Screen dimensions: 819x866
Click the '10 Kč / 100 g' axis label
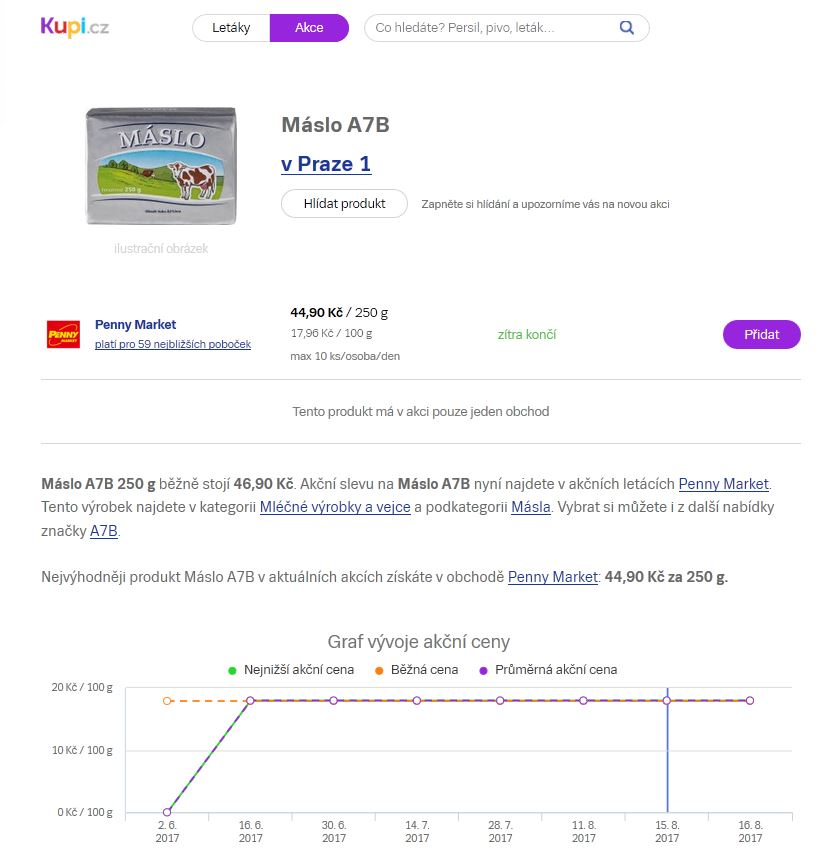click(x=82, y=751)
